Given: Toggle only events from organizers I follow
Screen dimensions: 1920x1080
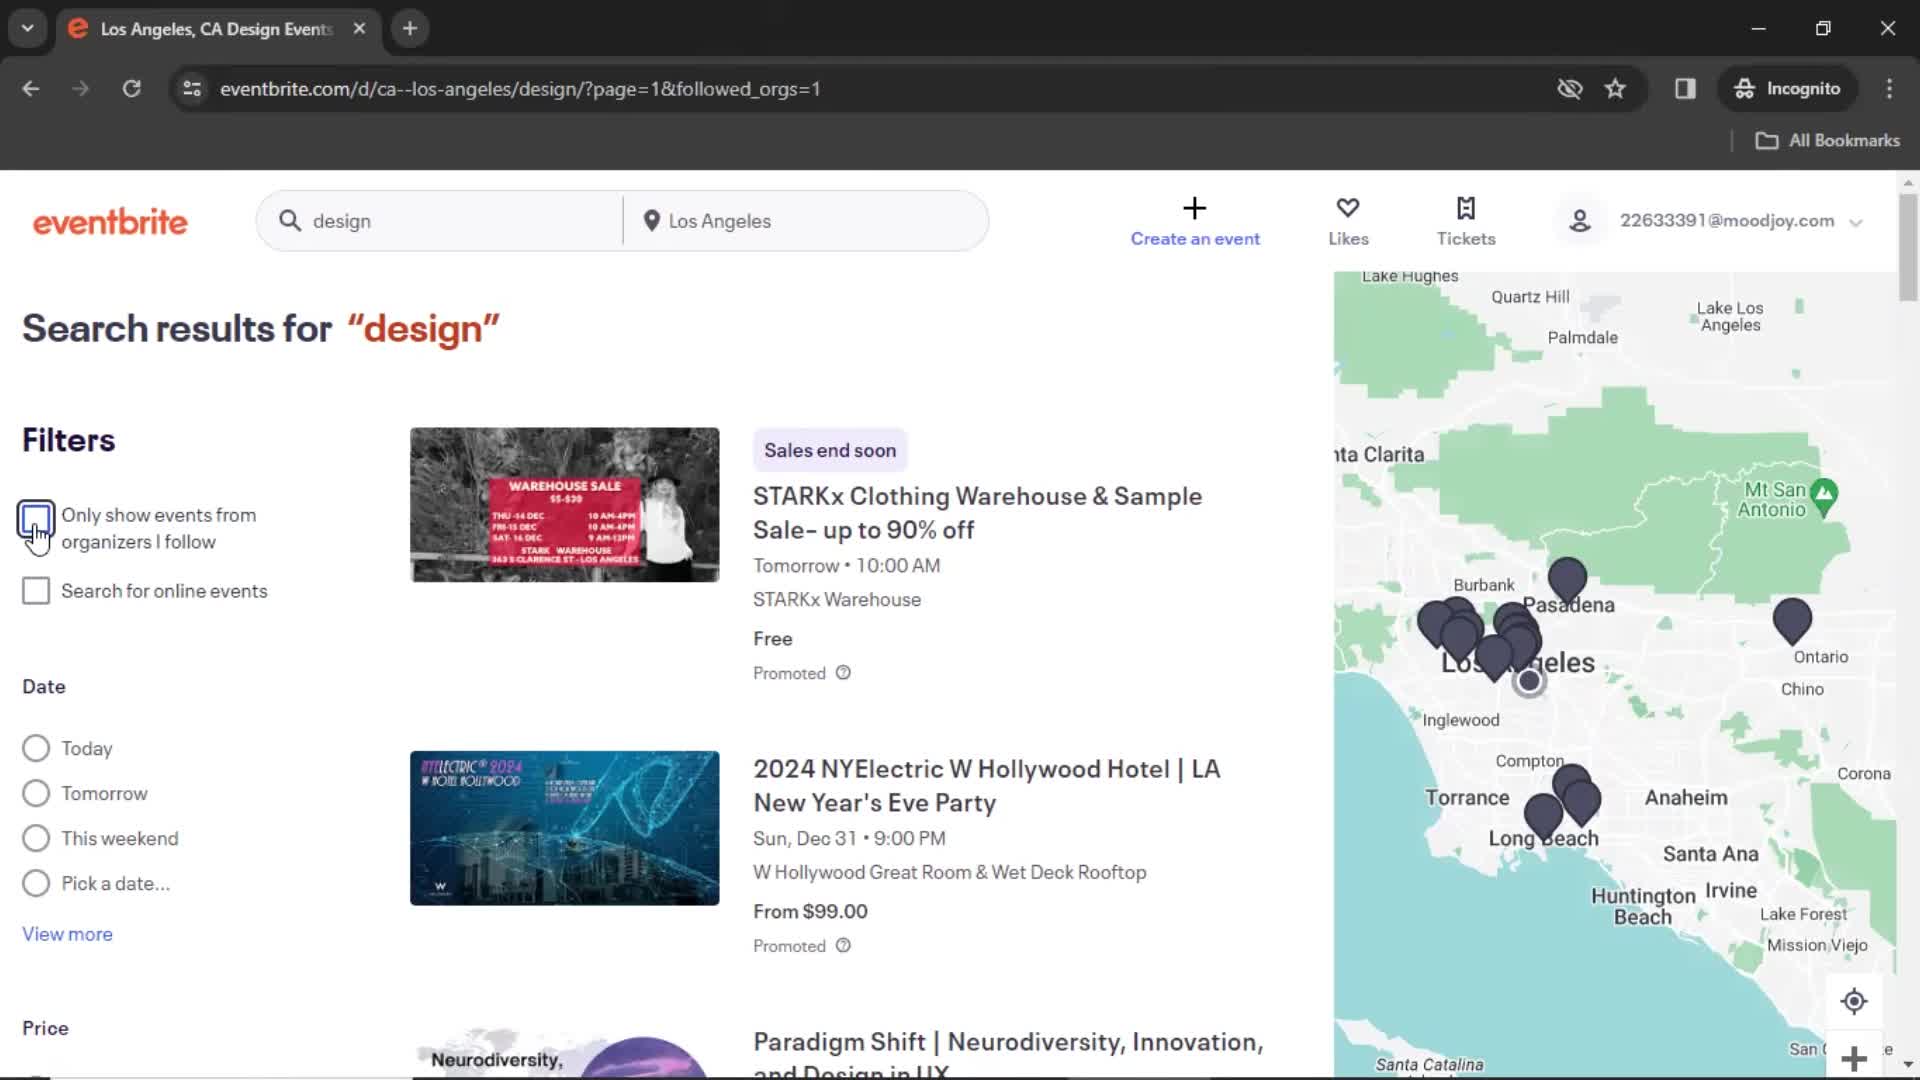Looking at the screenshot, I should 36,518.
